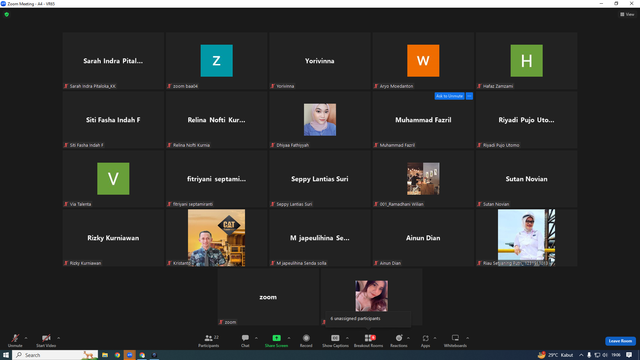Image resolution: width=640 pixels, height=360 pixels.
Task: Open Zoom Apps
Action: [x=425, y=340]
